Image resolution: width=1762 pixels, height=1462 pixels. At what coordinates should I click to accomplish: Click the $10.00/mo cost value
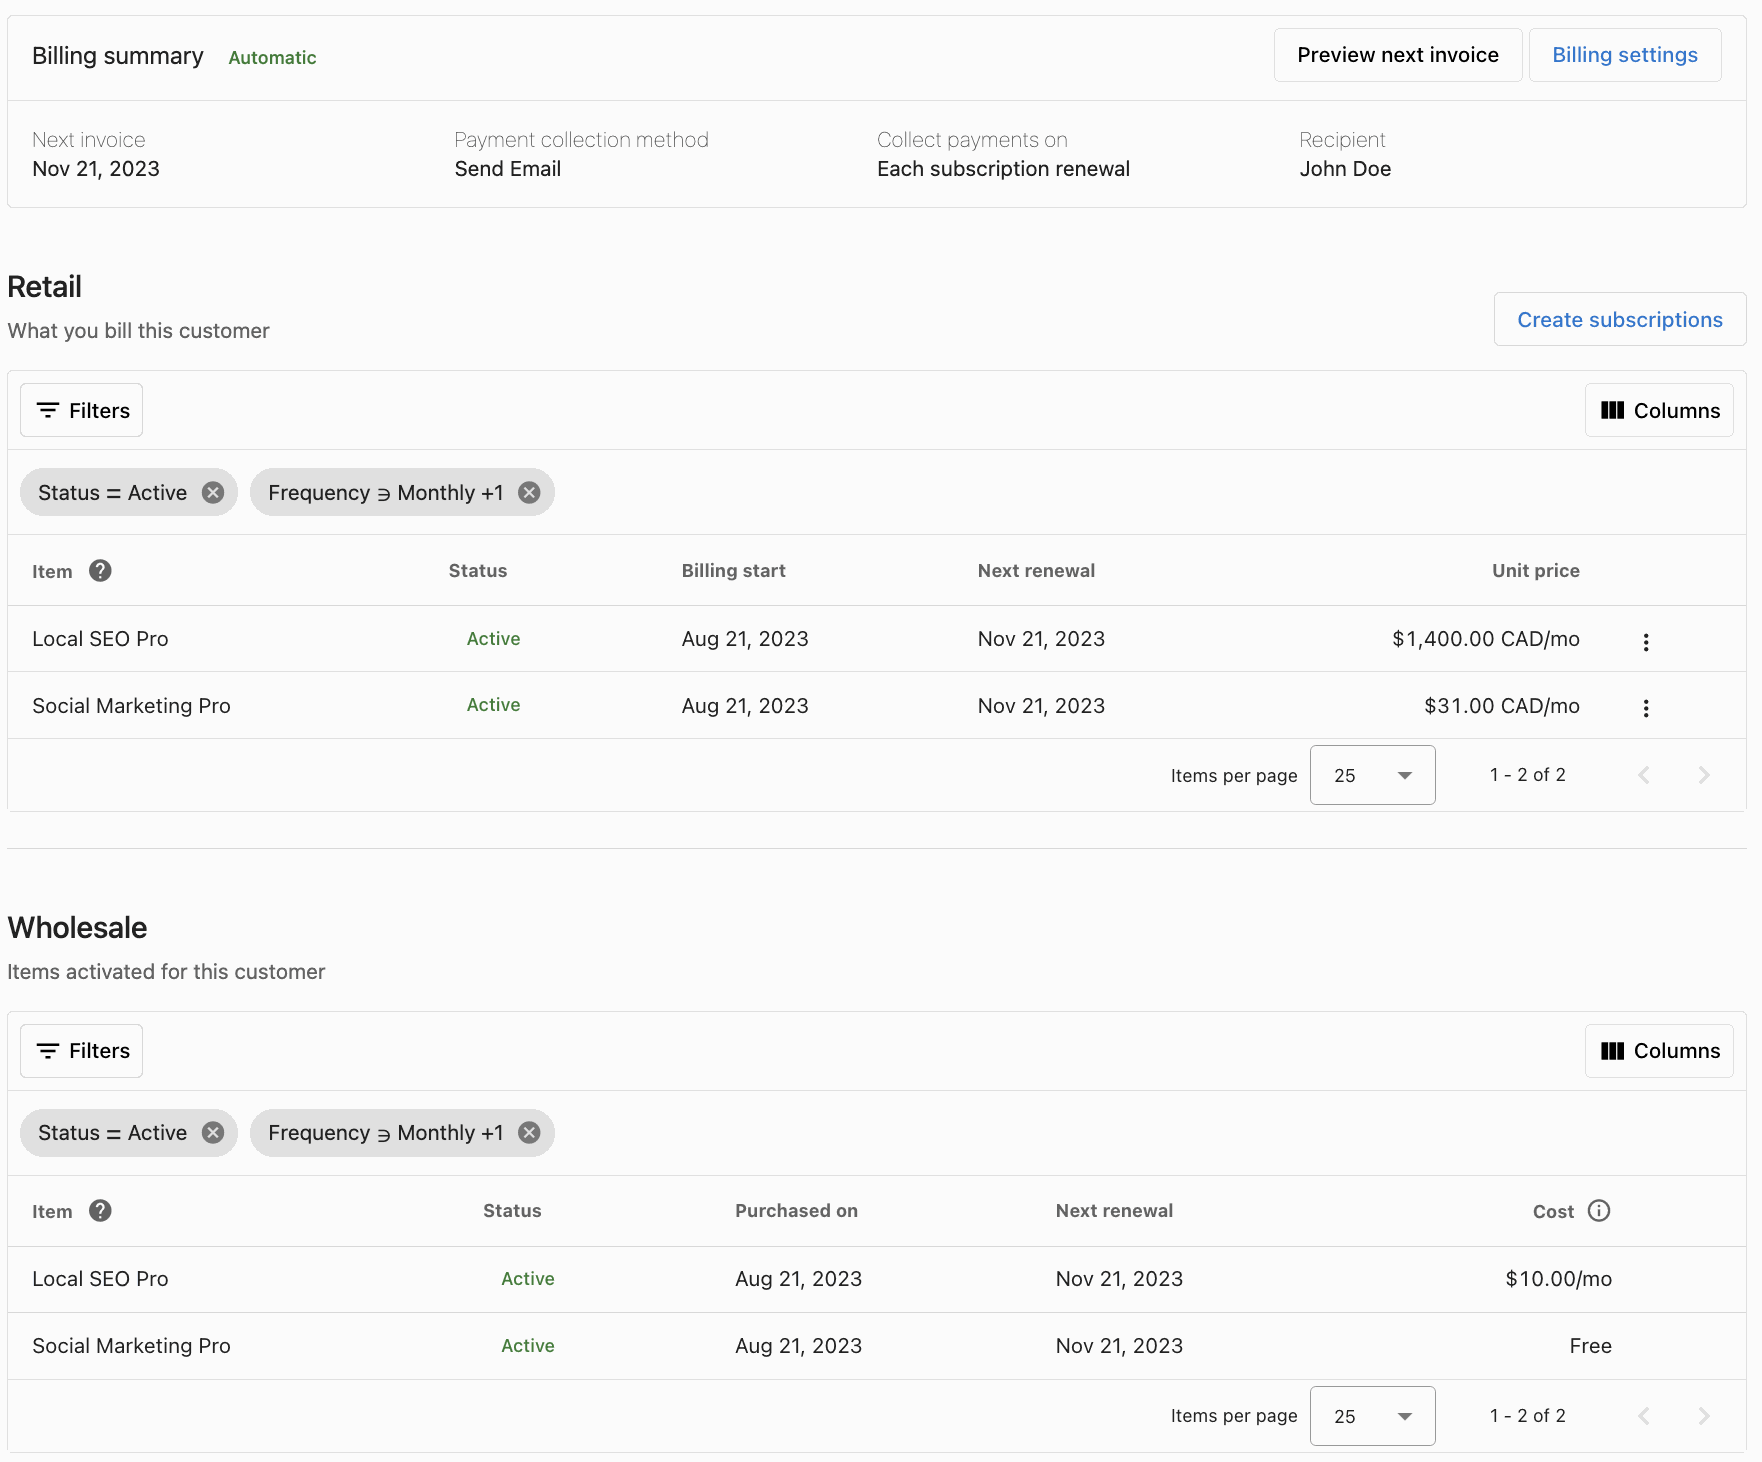[1559, 1279]
